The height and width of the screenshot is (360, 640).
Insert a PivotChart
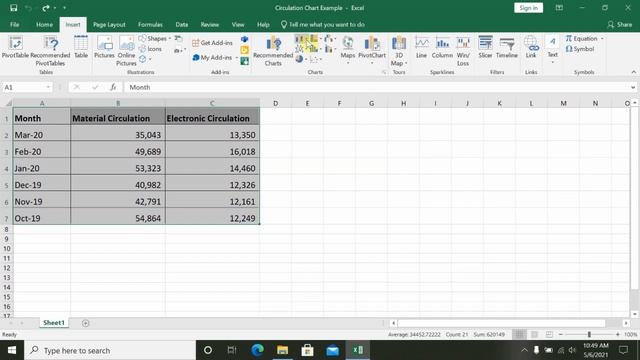click(372, 50)
